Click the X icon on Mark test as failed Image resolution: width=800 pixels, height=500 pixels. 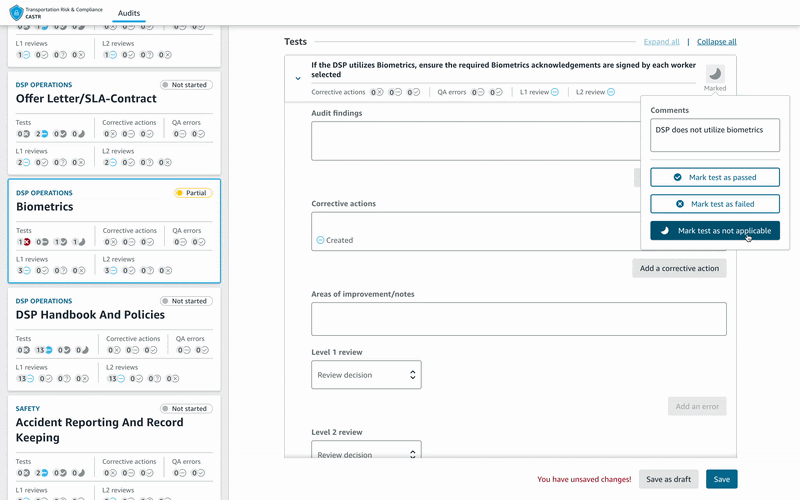(680, 204)
